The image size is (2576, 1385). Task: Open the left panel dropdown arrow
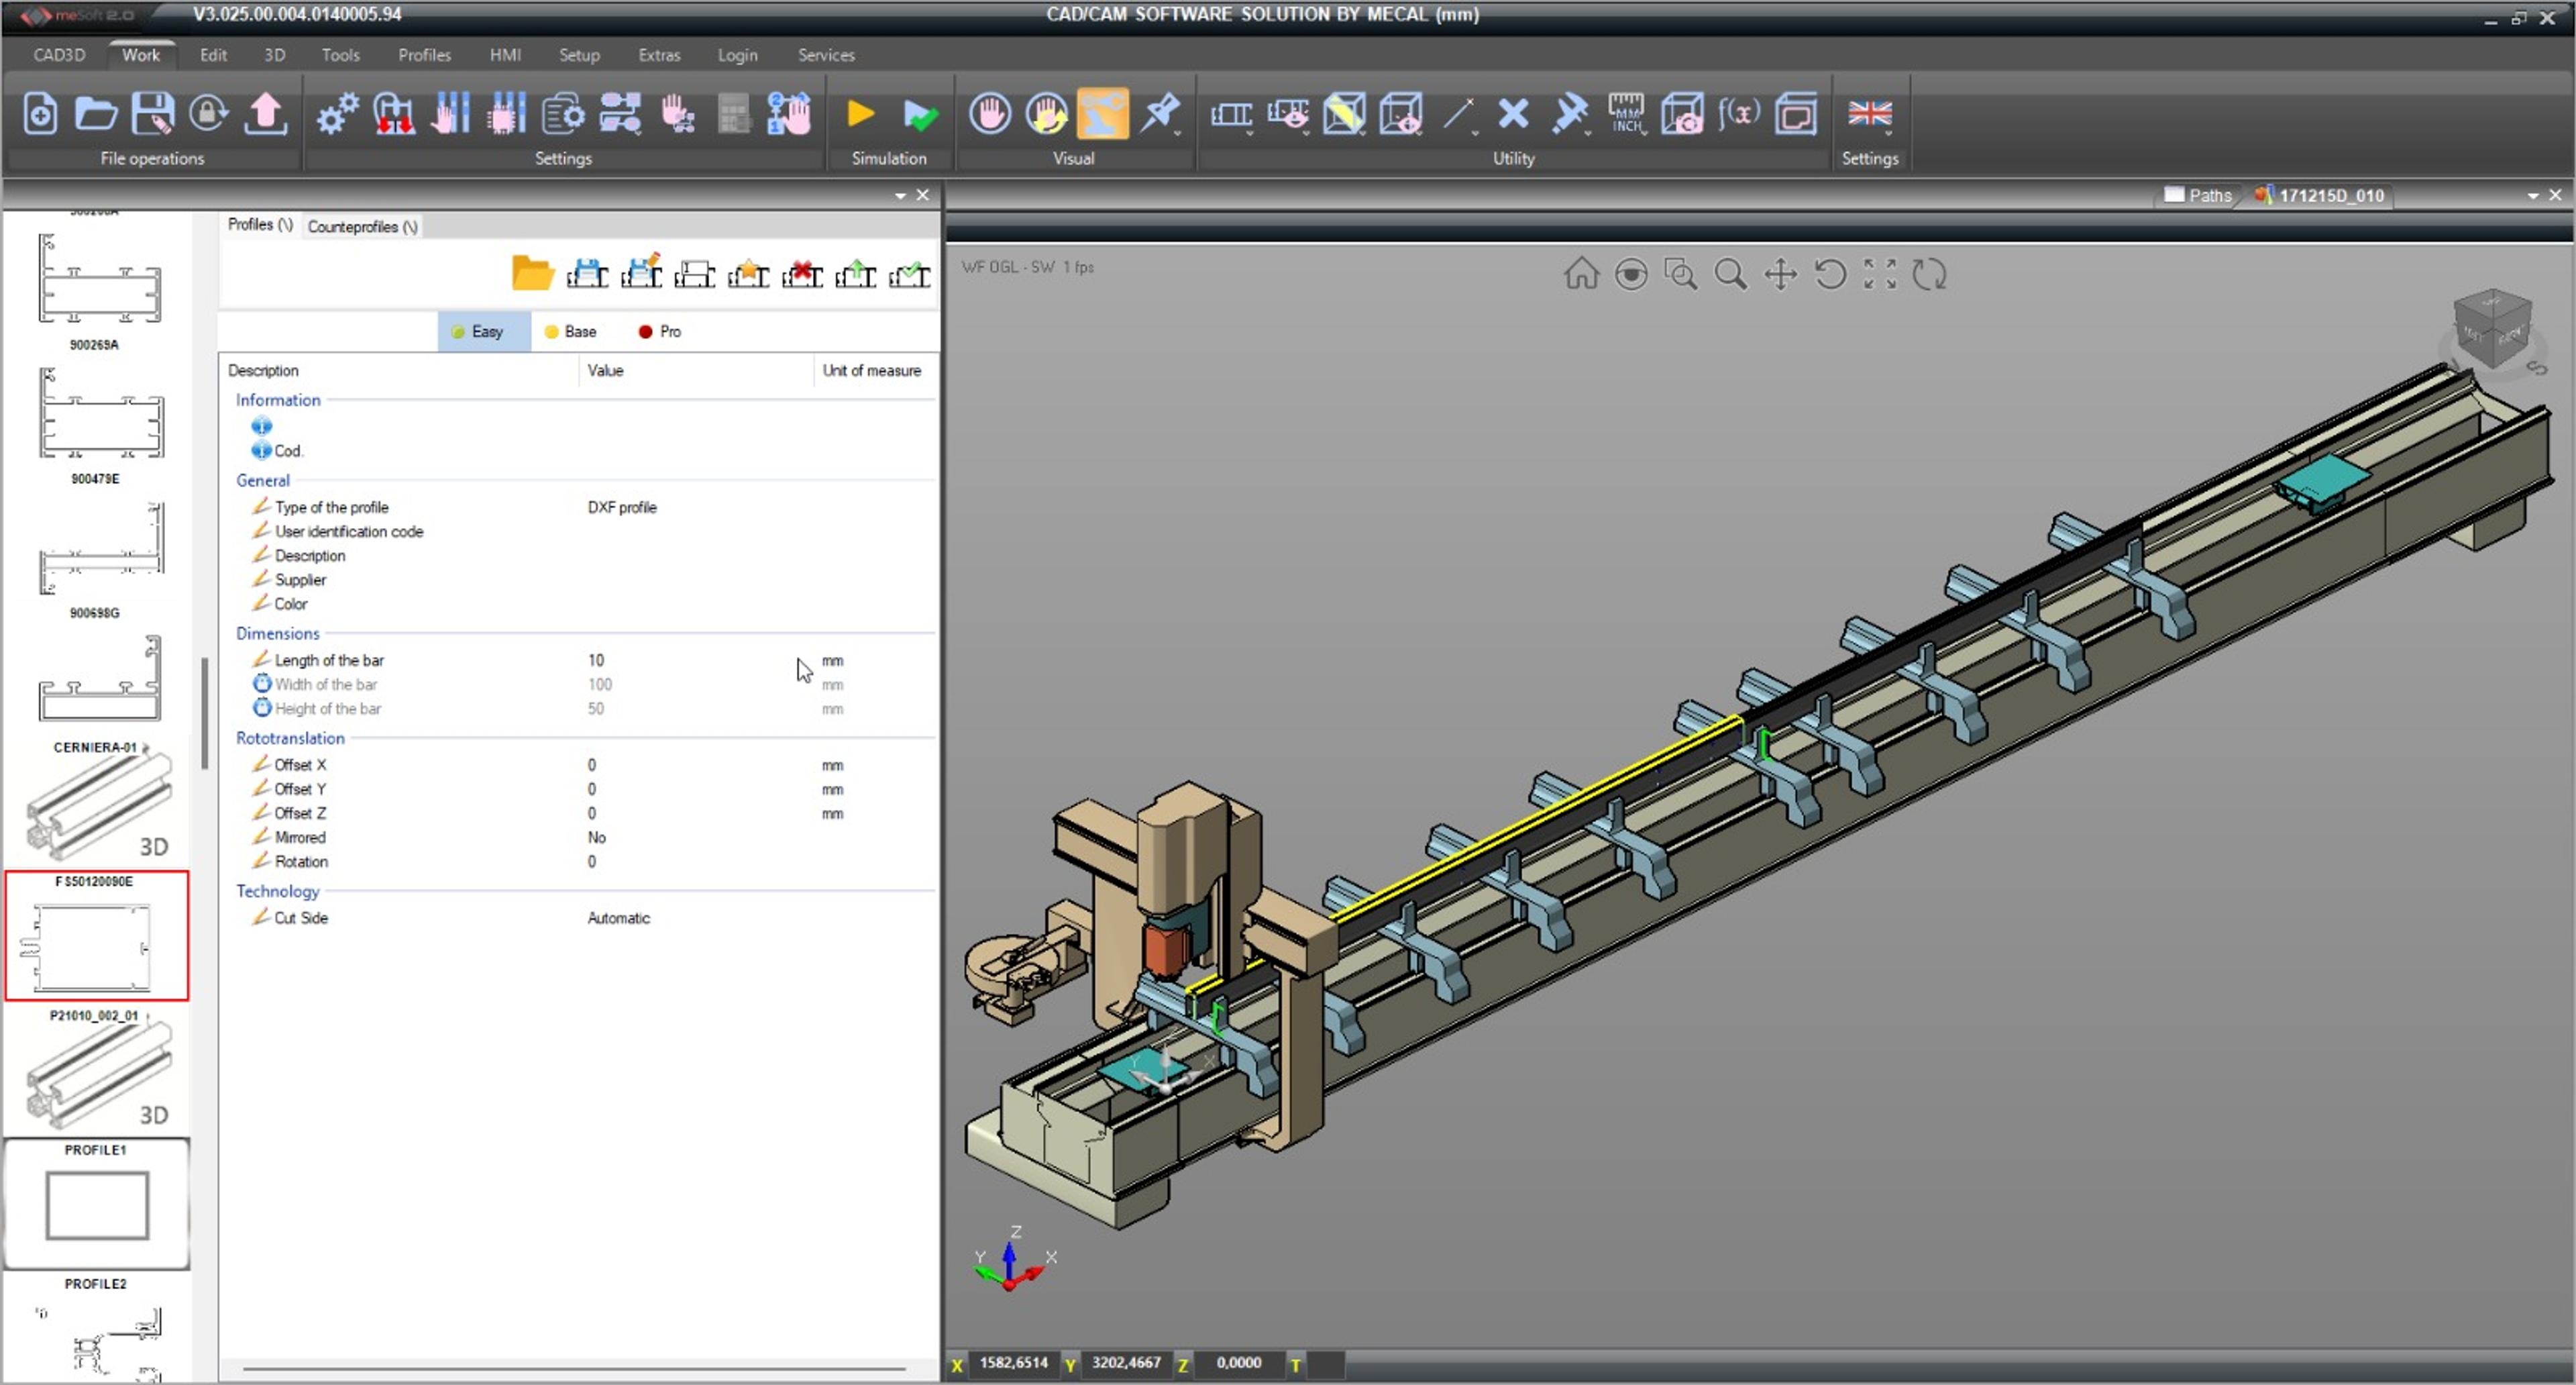pyautogui.click(x=900, y=196)
